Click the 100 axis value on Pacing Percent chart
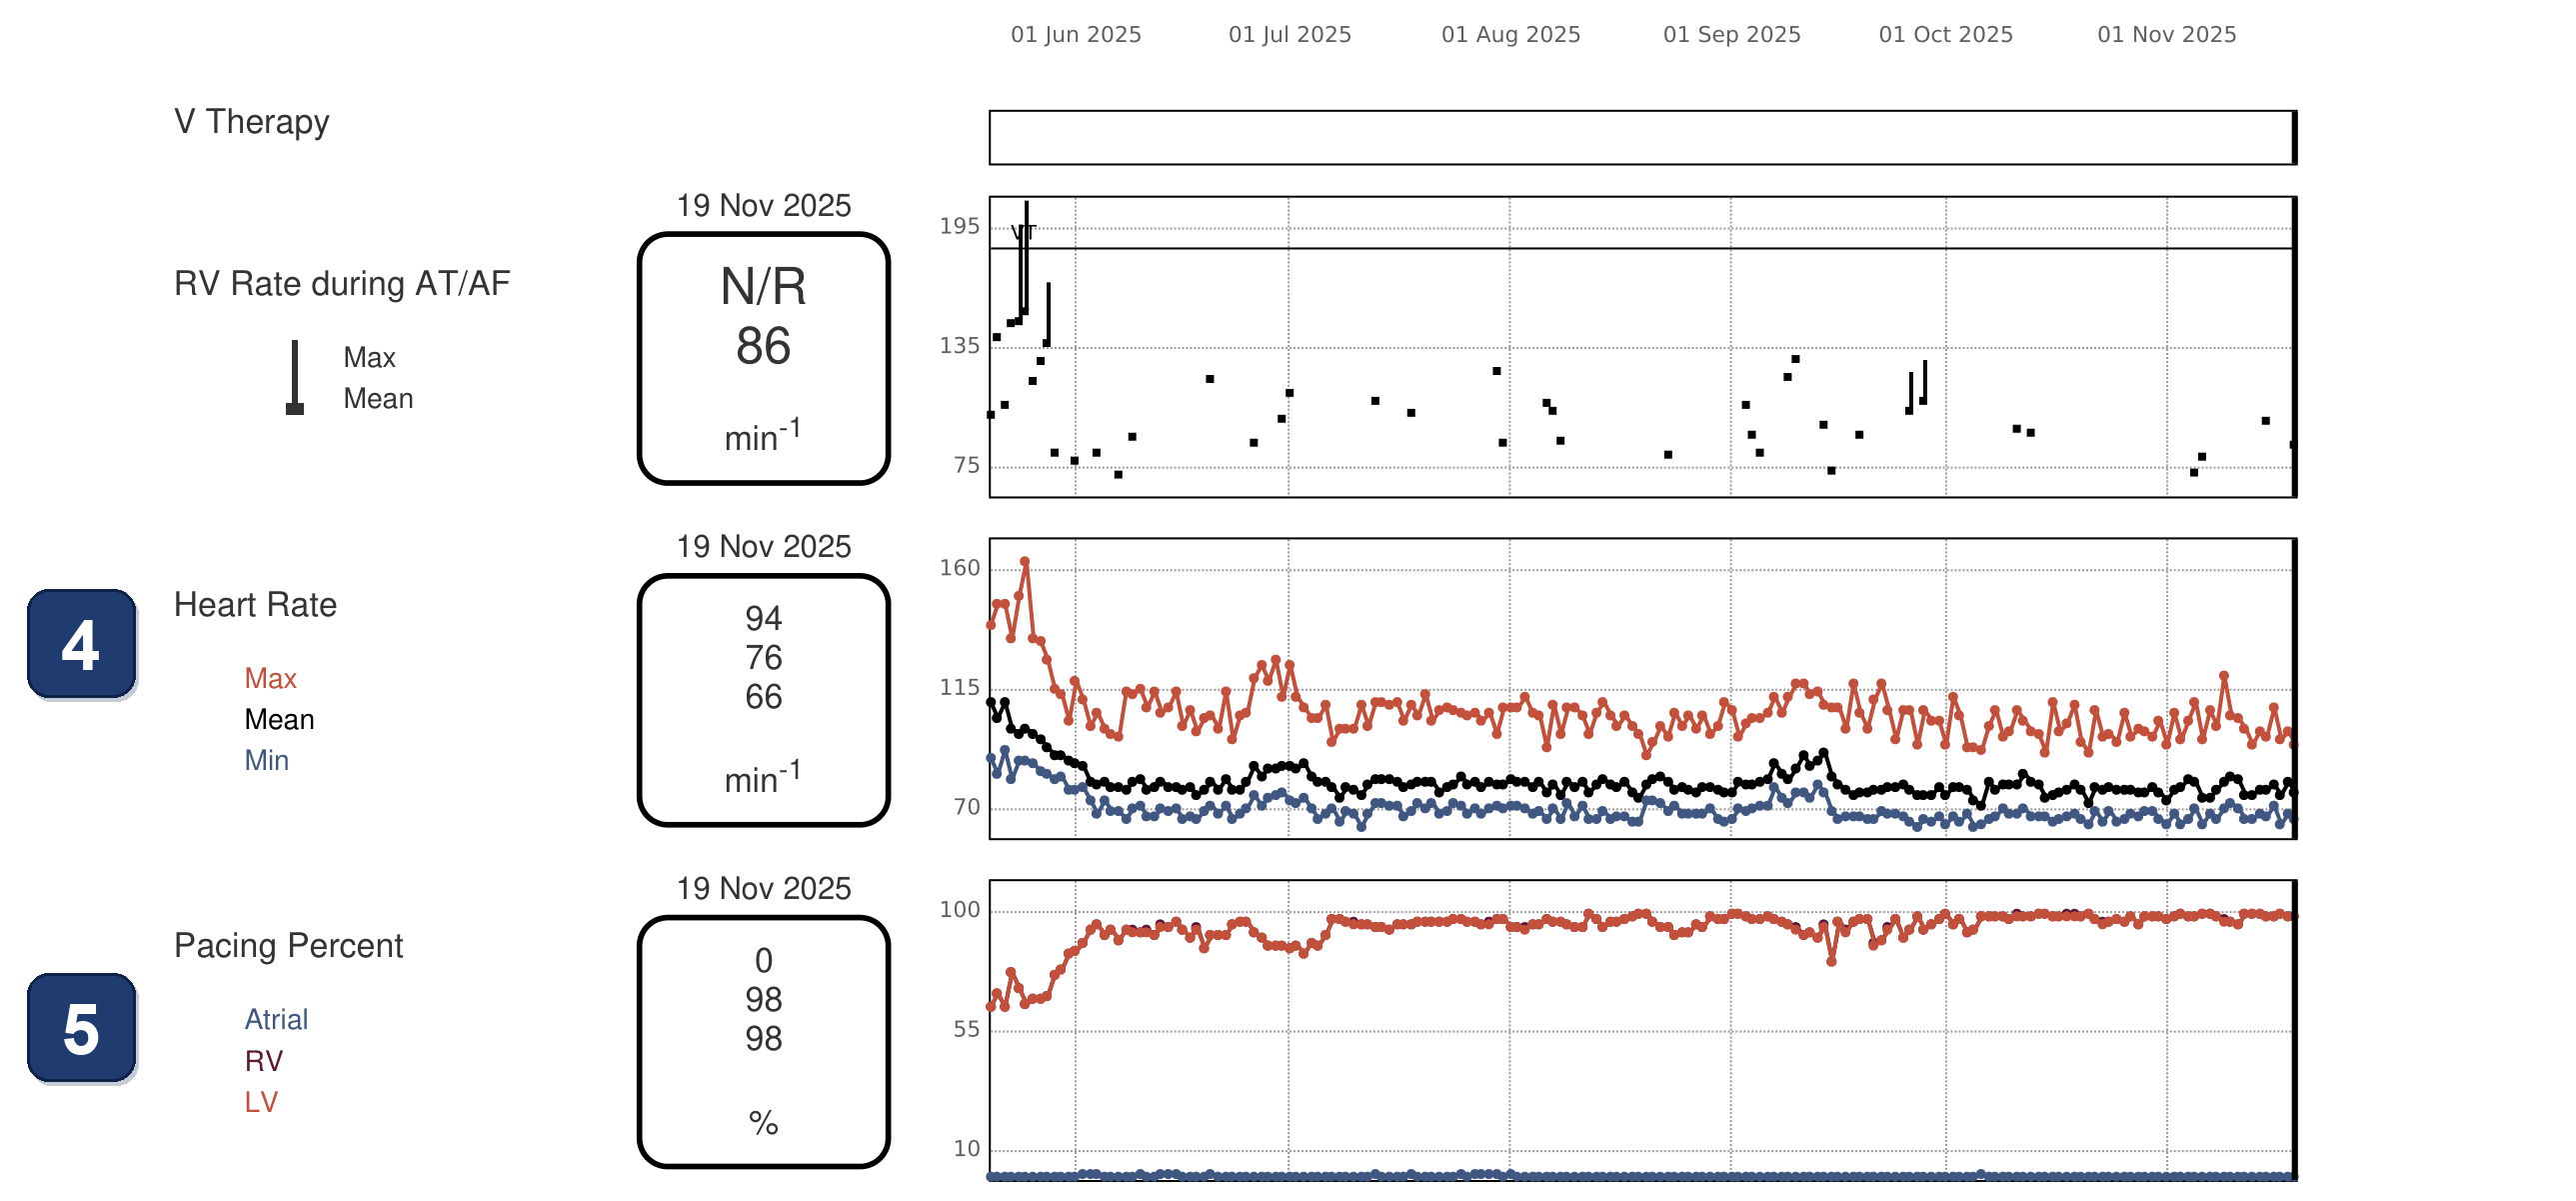2576x1201 pixels. tap(959, 909)
